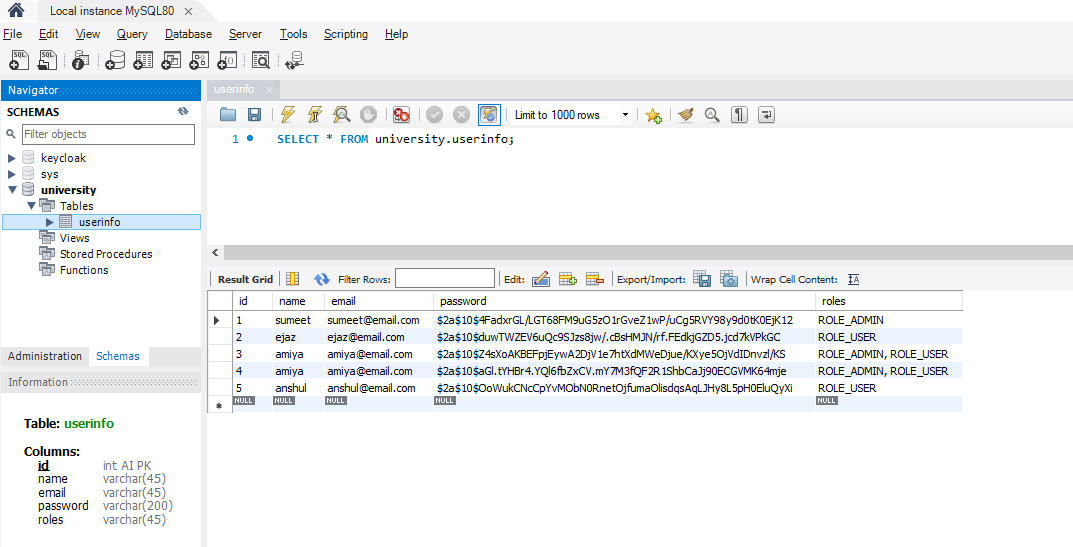1073x547 pixels.
Task: Select the sumeet@email.com cell
Action: point(378,320)
